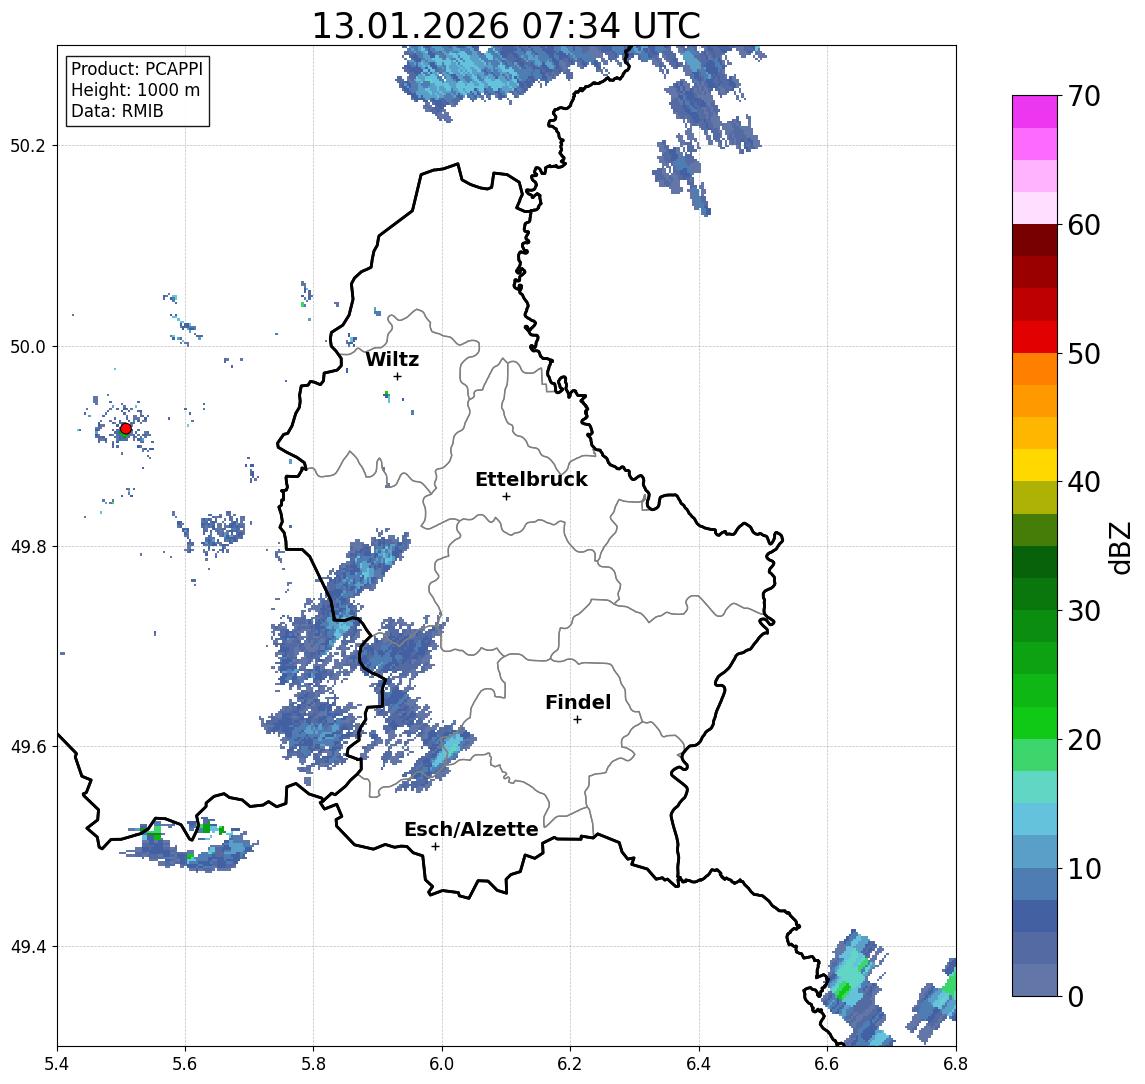Click the Findel station label
1145x1084 pixels.
click(578, 702)
